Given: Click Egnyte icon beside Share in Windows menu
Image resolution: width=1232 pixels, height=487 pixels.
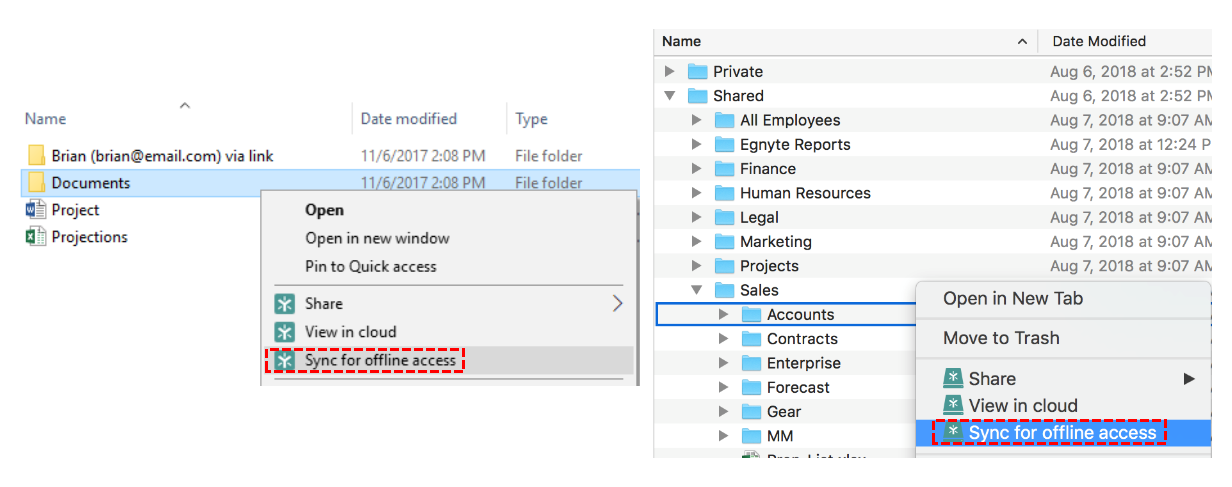Looking at the screenshot, I should 286,304.
